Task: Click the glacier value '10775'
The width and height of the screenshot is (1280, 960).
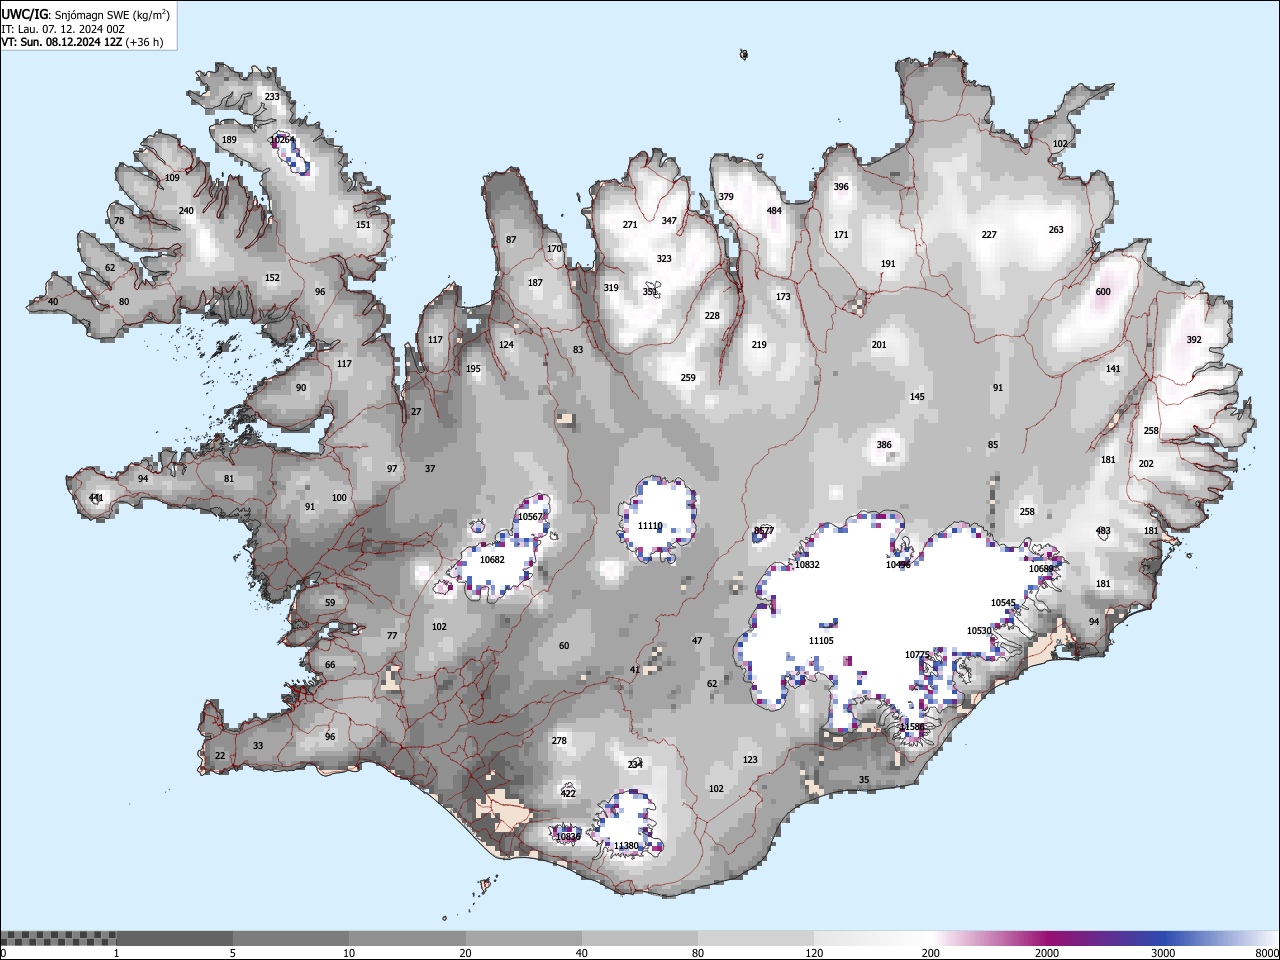Action: (917, 655)
